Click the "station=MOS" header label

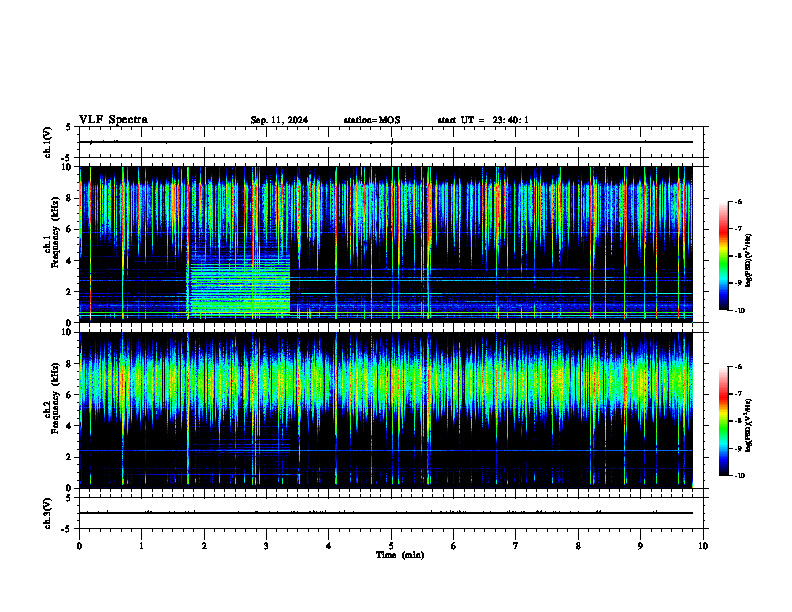pyautogui.click(x=372, y=120)
